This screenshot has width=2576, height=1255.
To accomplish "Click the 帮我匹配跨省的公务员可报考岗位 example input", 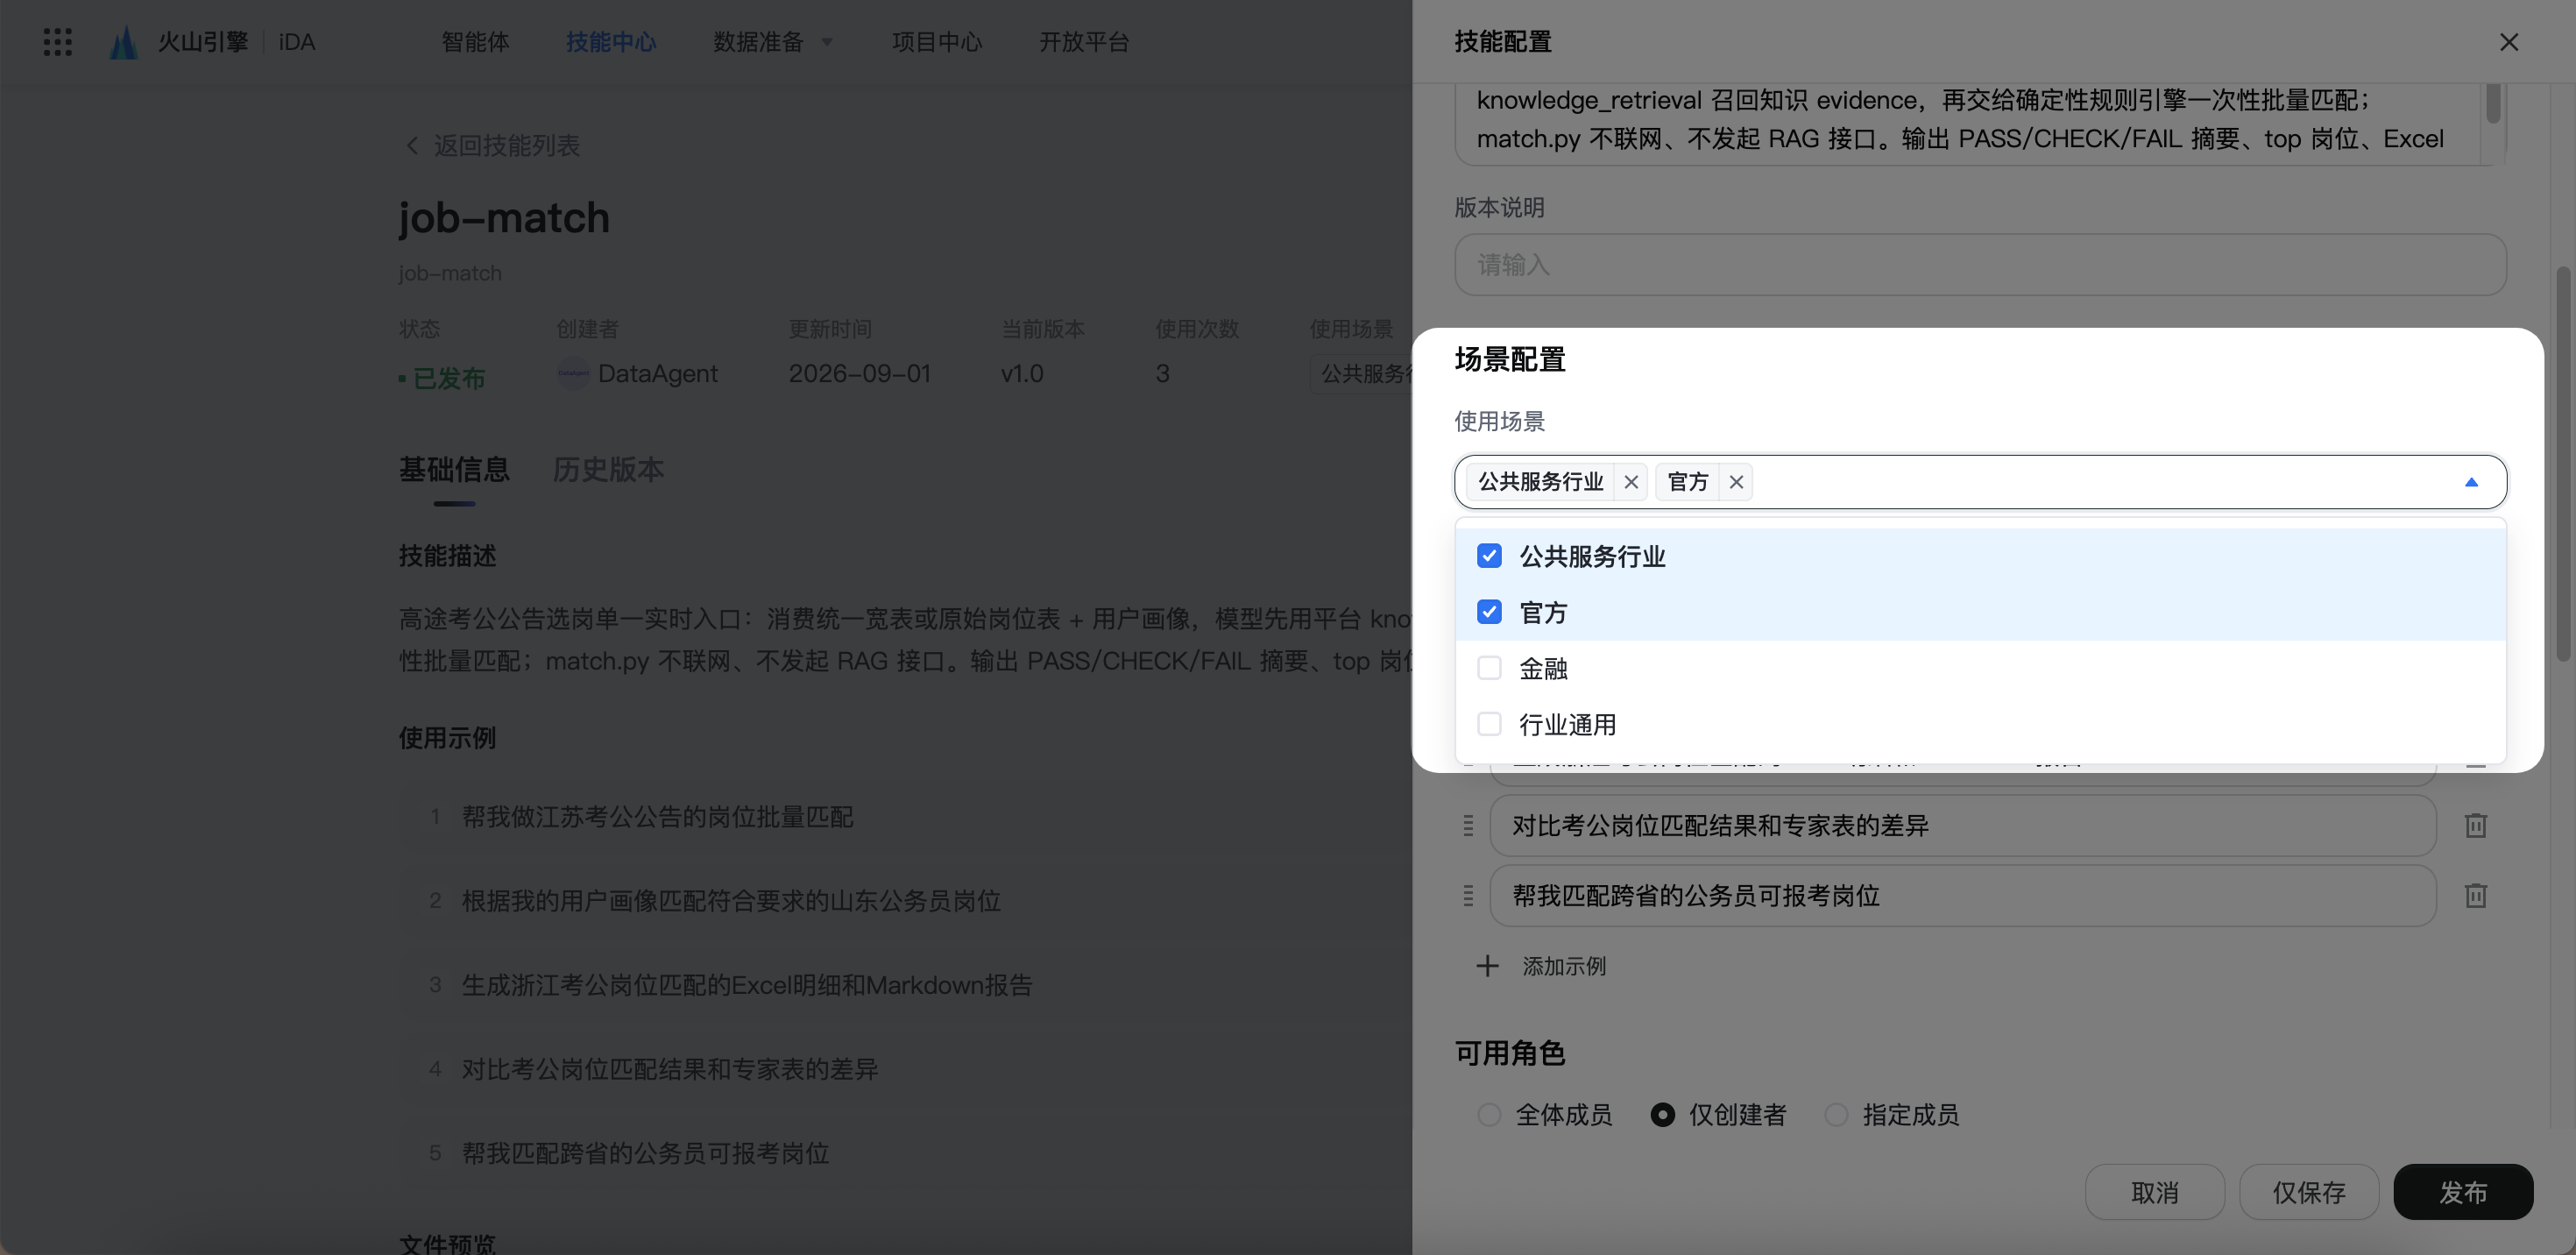I will coord(1962,895).
